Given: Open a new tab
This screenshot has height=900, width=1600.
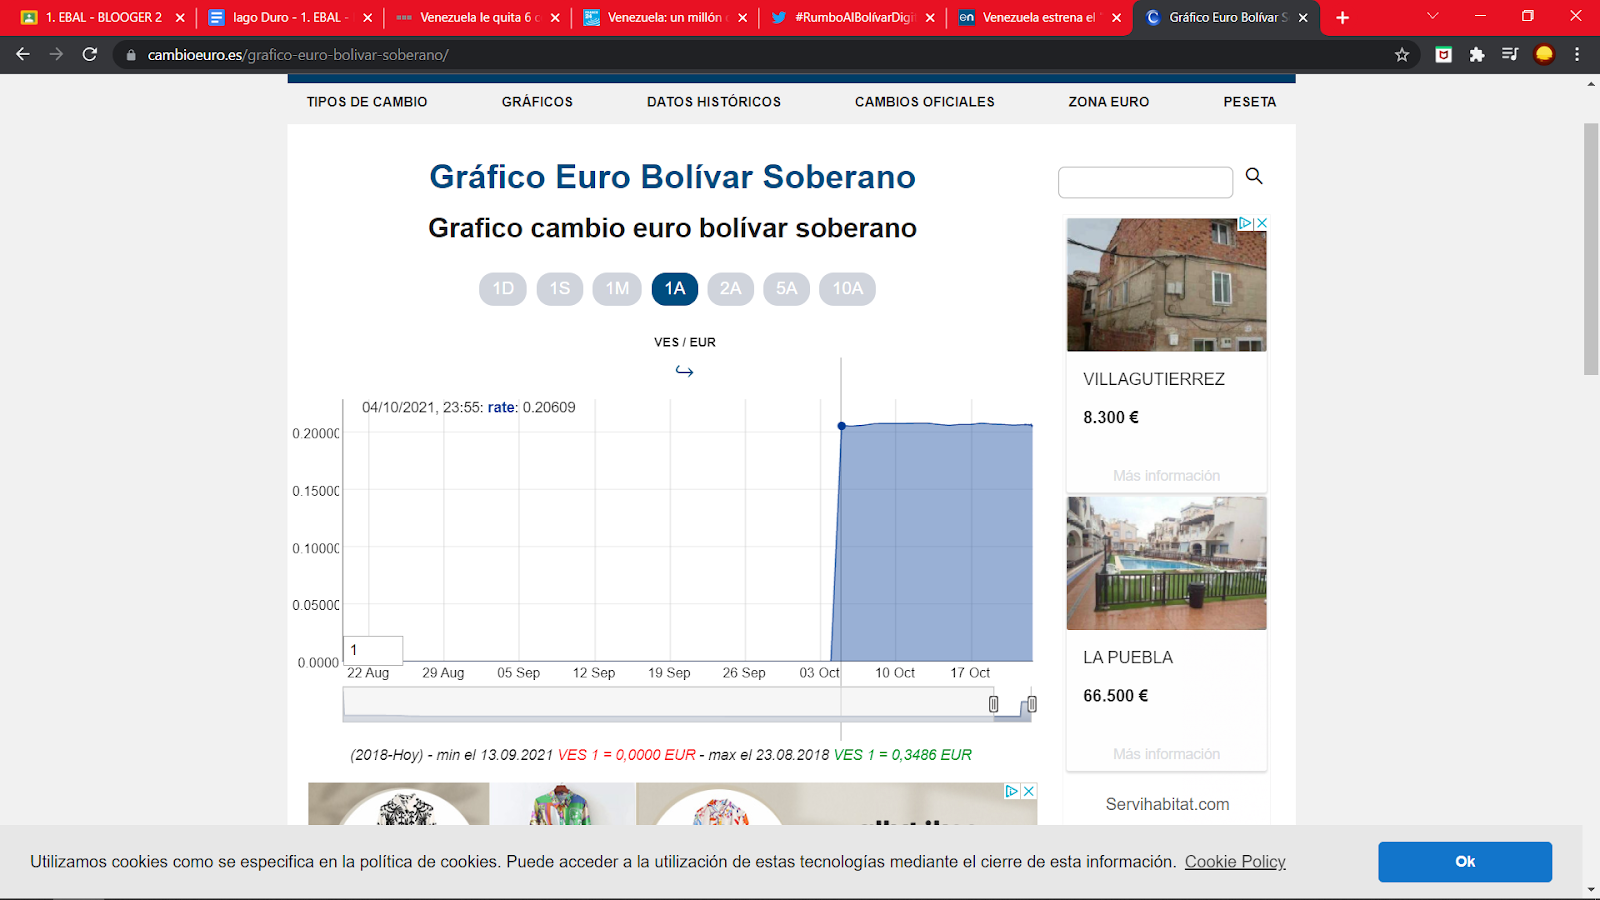Looking at the screenshot, I should [1342, 17].
